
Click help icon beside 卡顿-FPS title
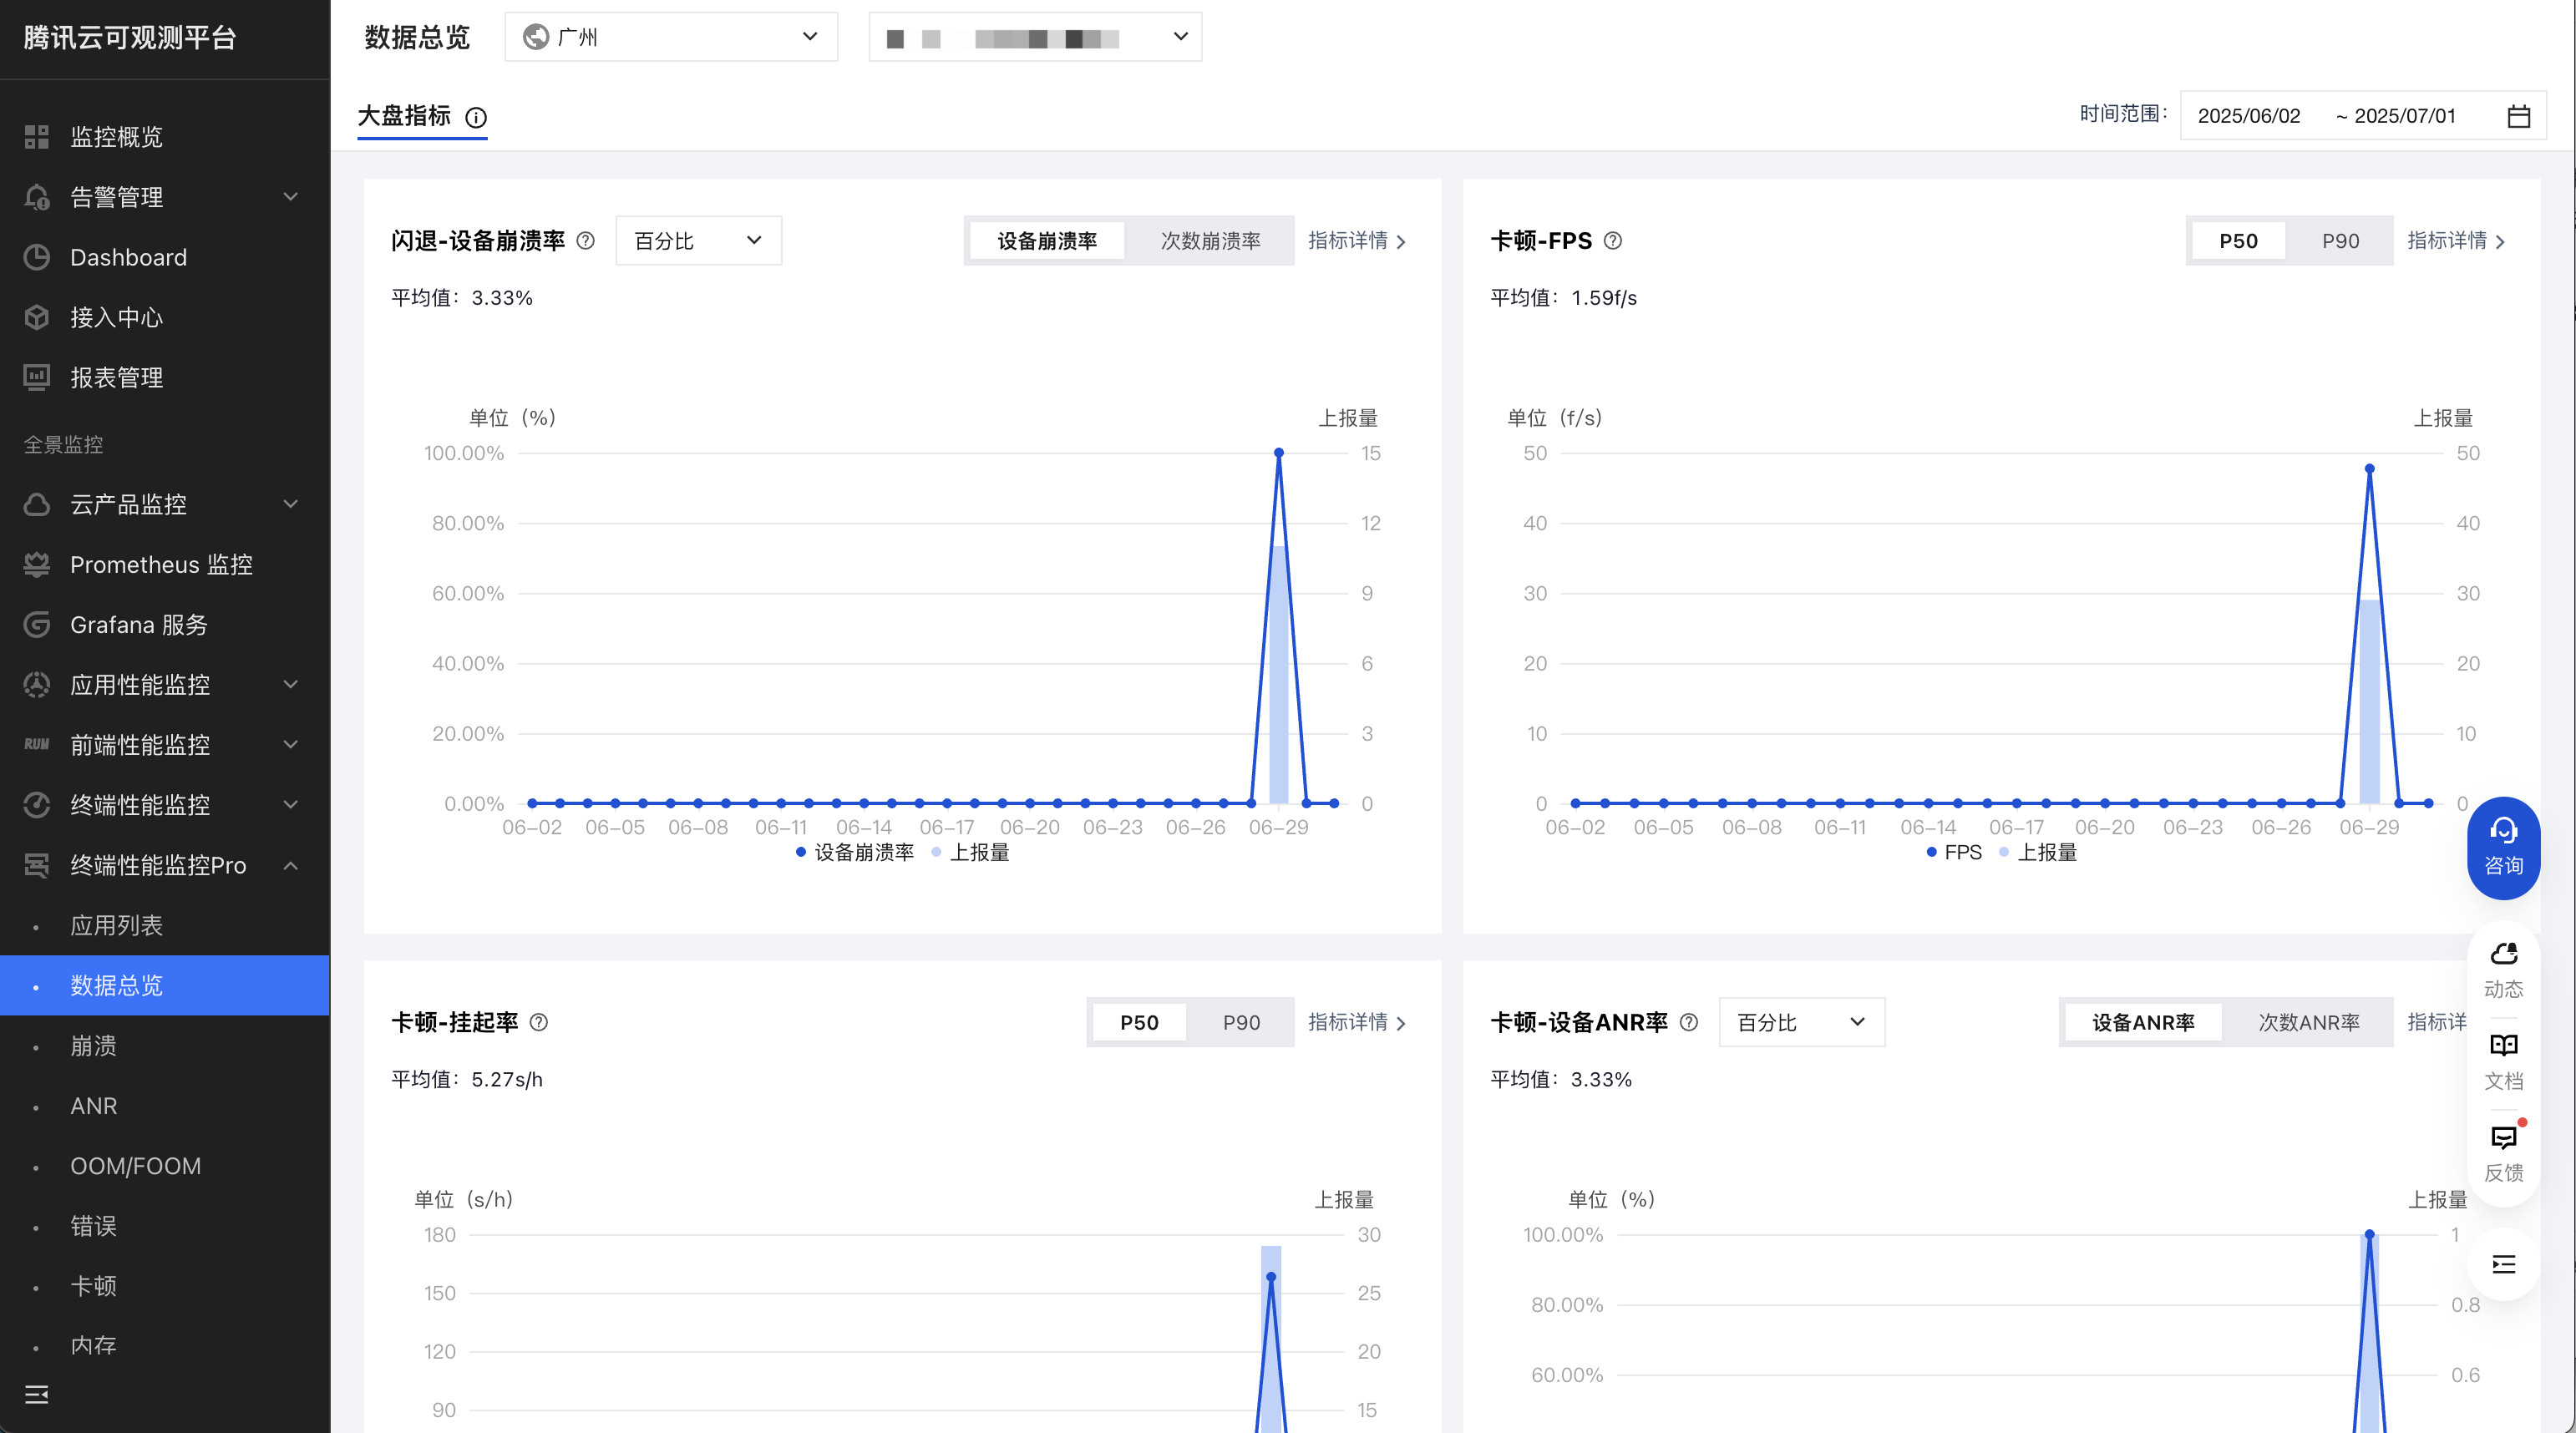point(1613,241)
